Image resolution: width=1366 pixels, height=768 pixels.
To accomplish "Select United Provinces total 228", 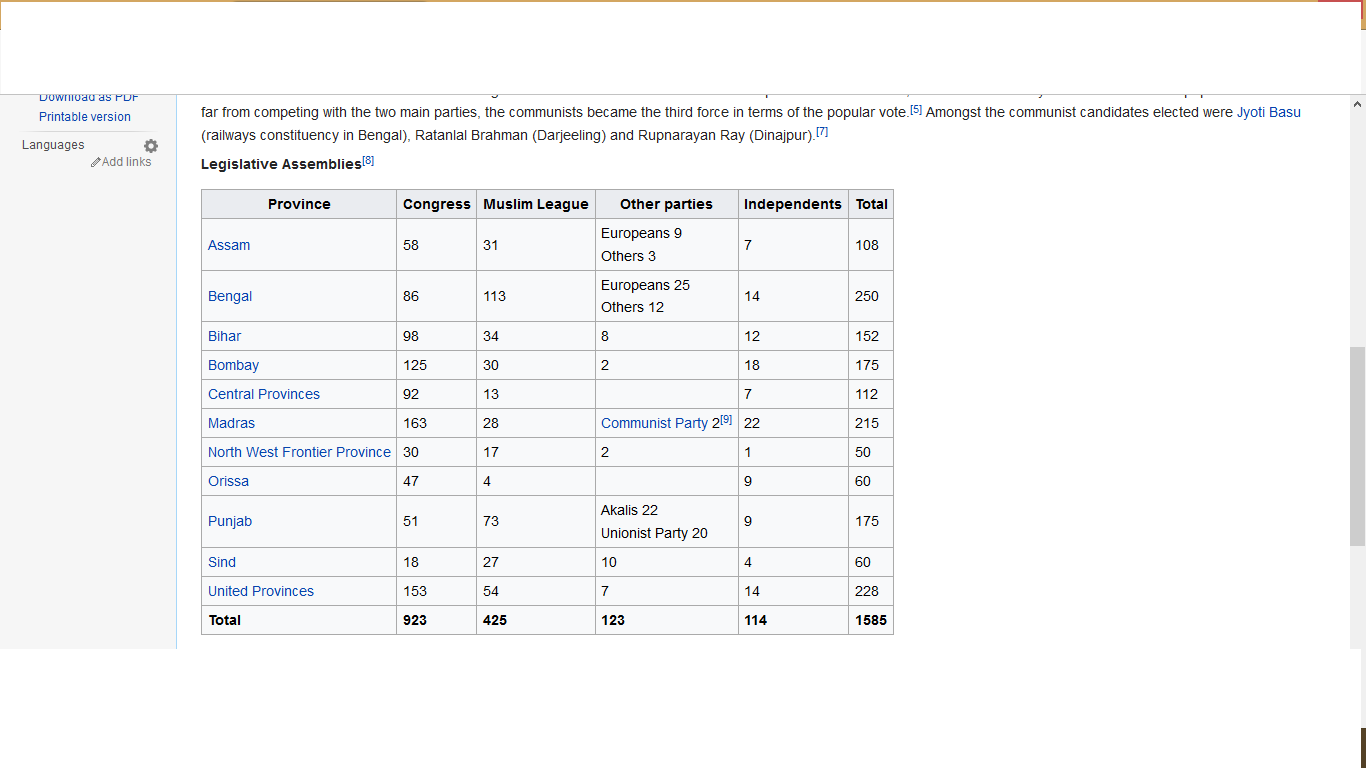I will coord(871,591).
